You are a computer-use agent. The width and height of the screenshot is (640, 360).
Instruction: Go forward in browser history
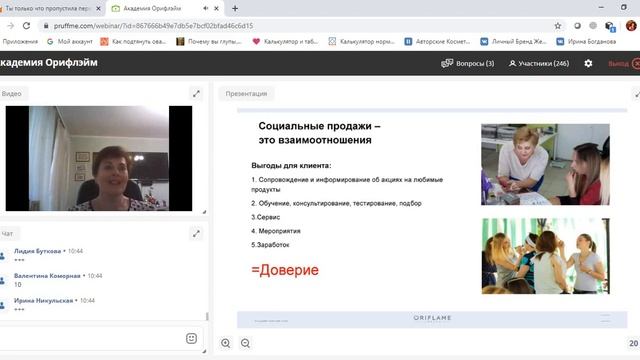(x=11, y=26)
